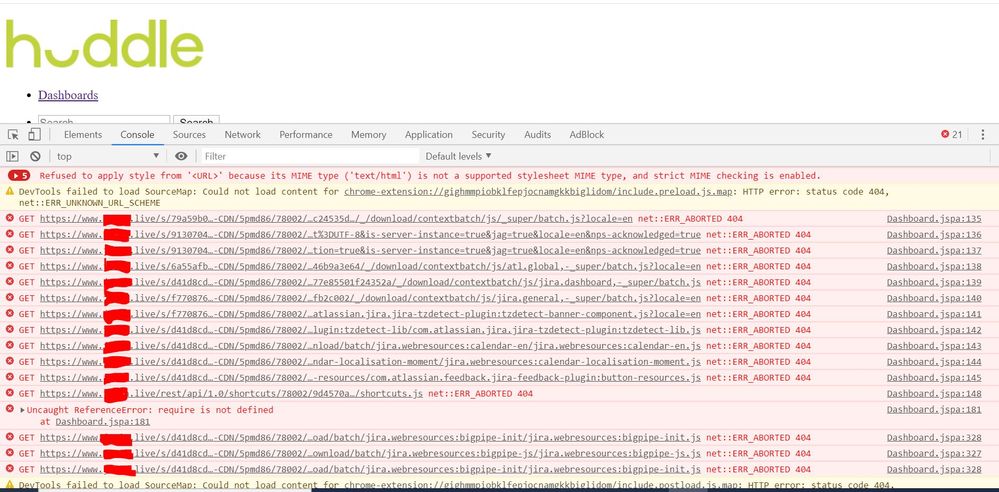
Task: Open the AdBlock tab
Action: (587, 134)
